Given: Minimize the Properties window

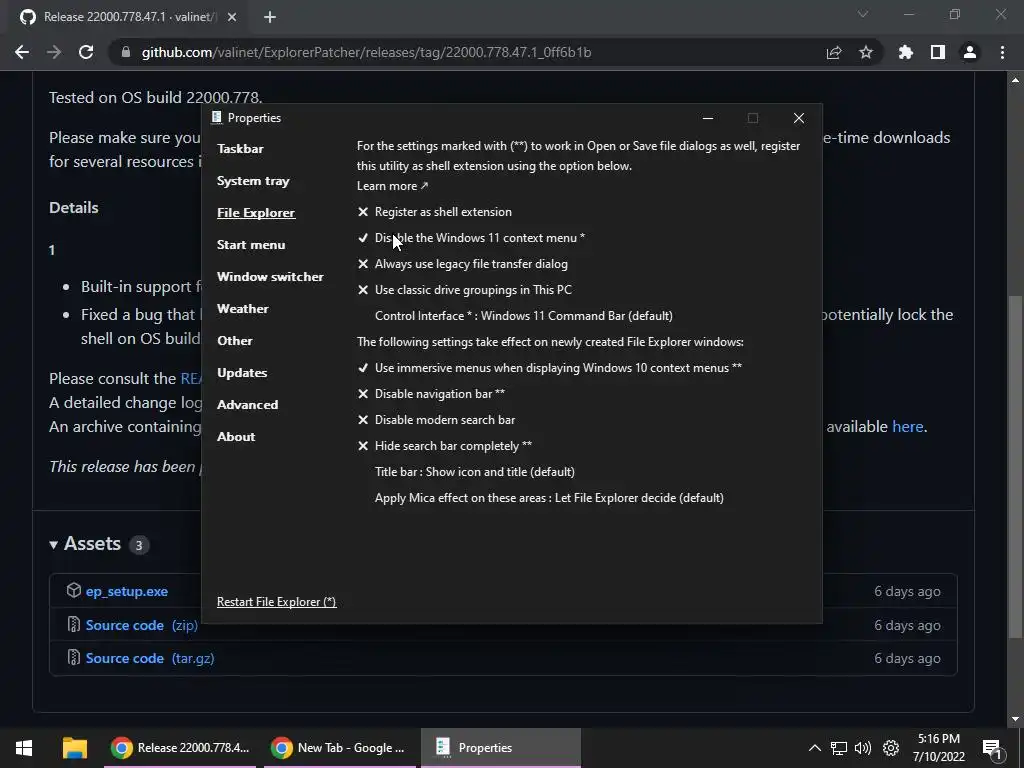Looking at the screenshot, I should (x=708, y=118).
